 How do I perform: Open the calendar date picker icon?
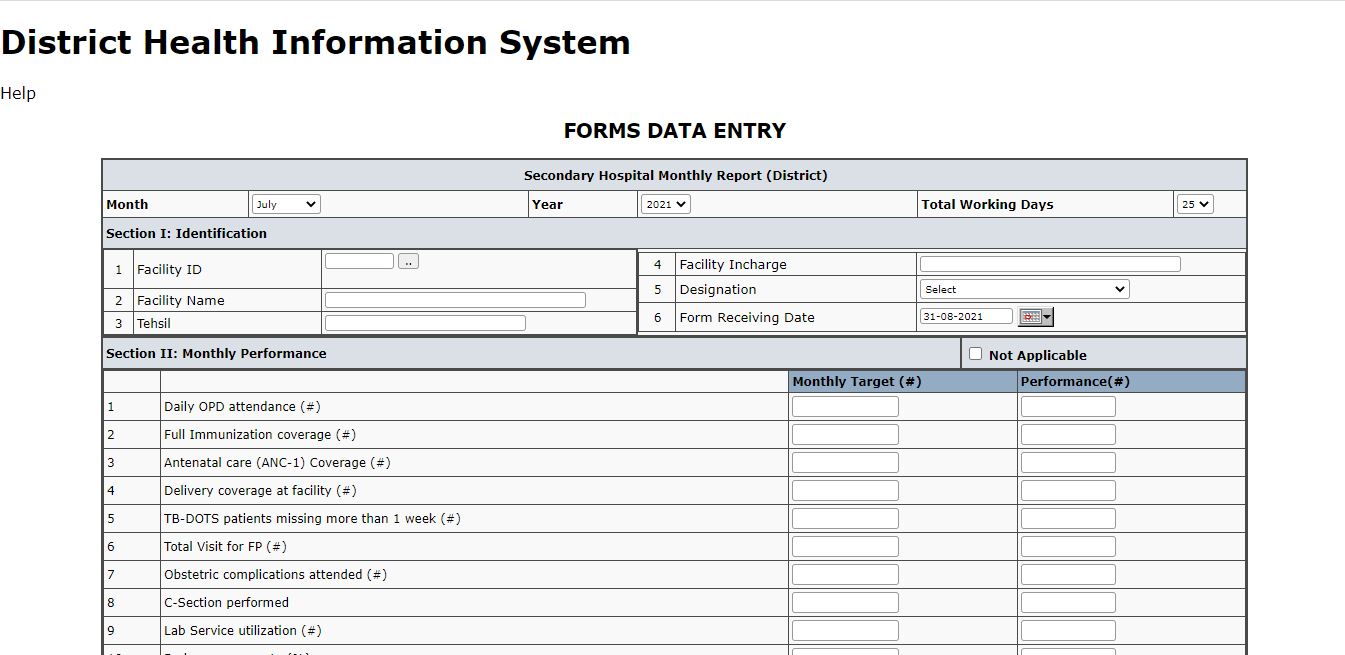pyautogui.click(x=1035, y=317)
